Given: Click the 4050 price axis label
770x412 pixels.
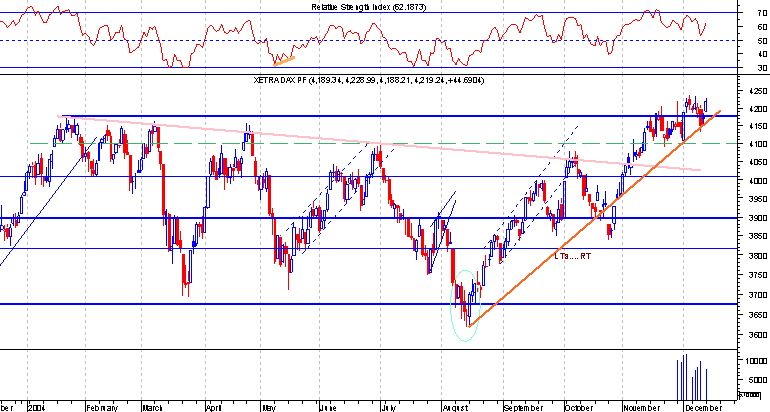Looking at the screenshot, I should tap(758, 163).
